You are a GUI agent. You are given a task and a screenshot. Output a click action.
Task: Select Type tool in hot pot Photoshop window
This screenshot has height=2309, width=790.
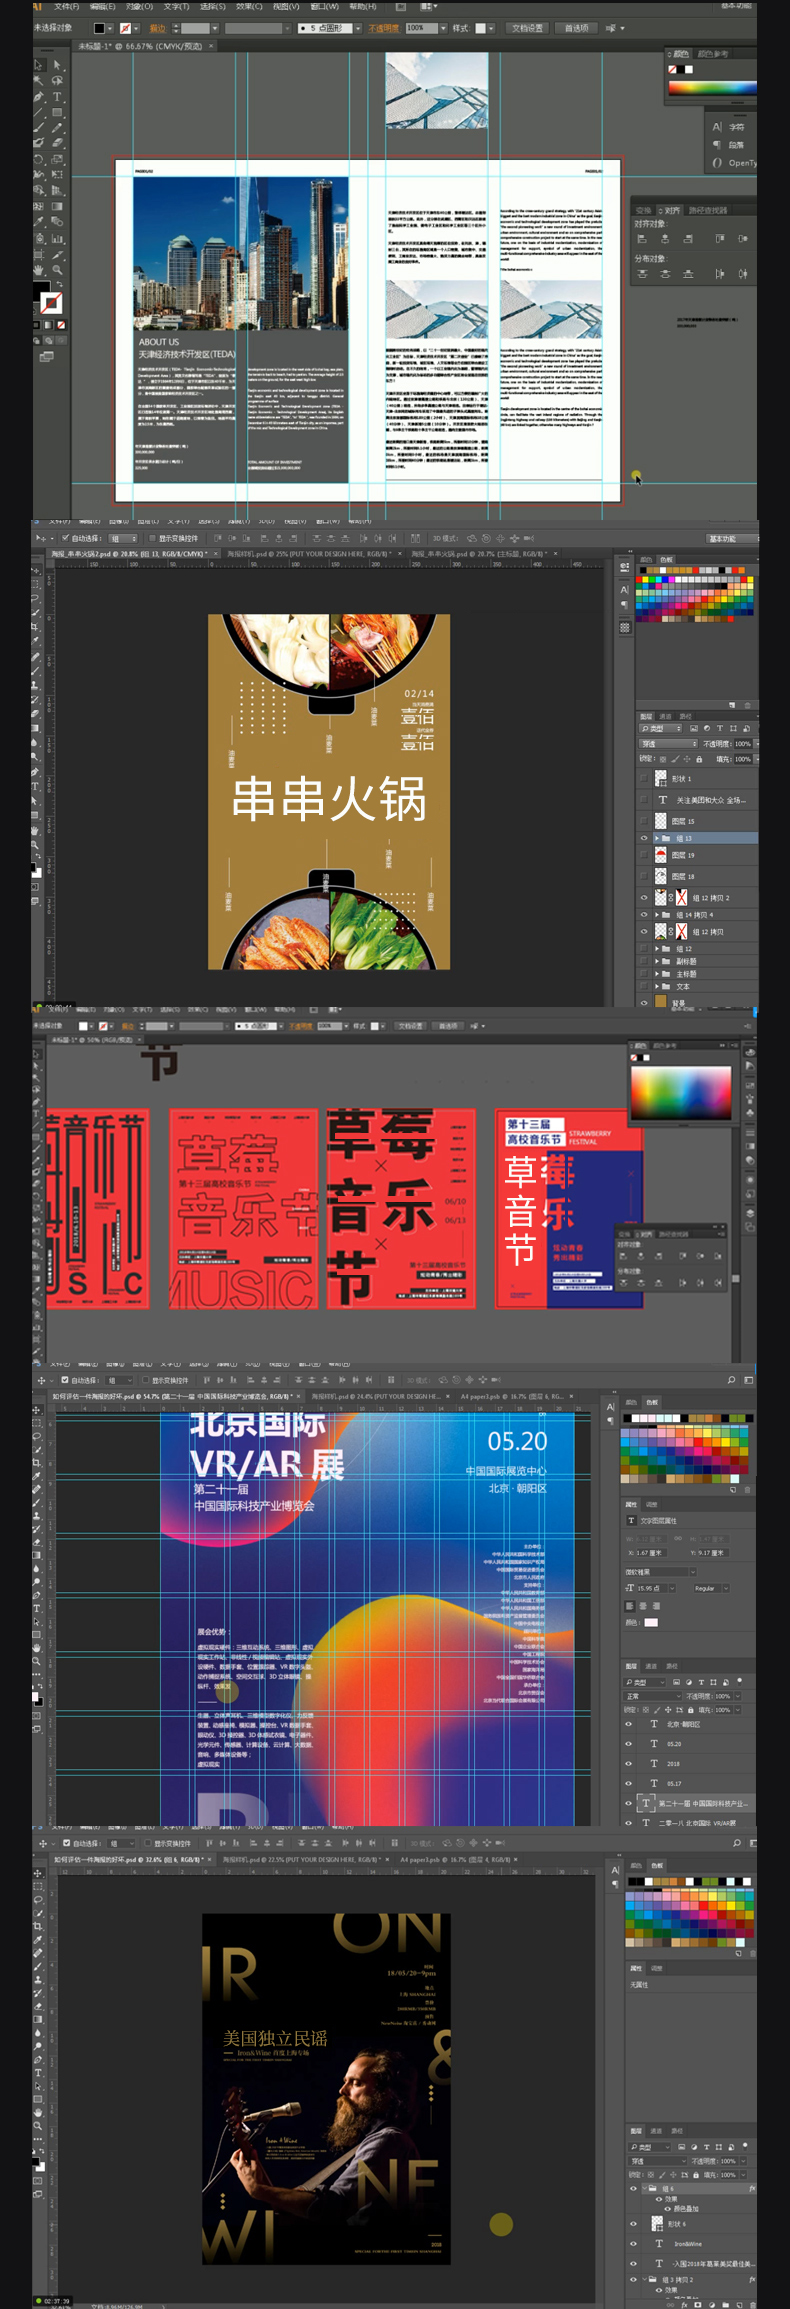click(37, 786)
